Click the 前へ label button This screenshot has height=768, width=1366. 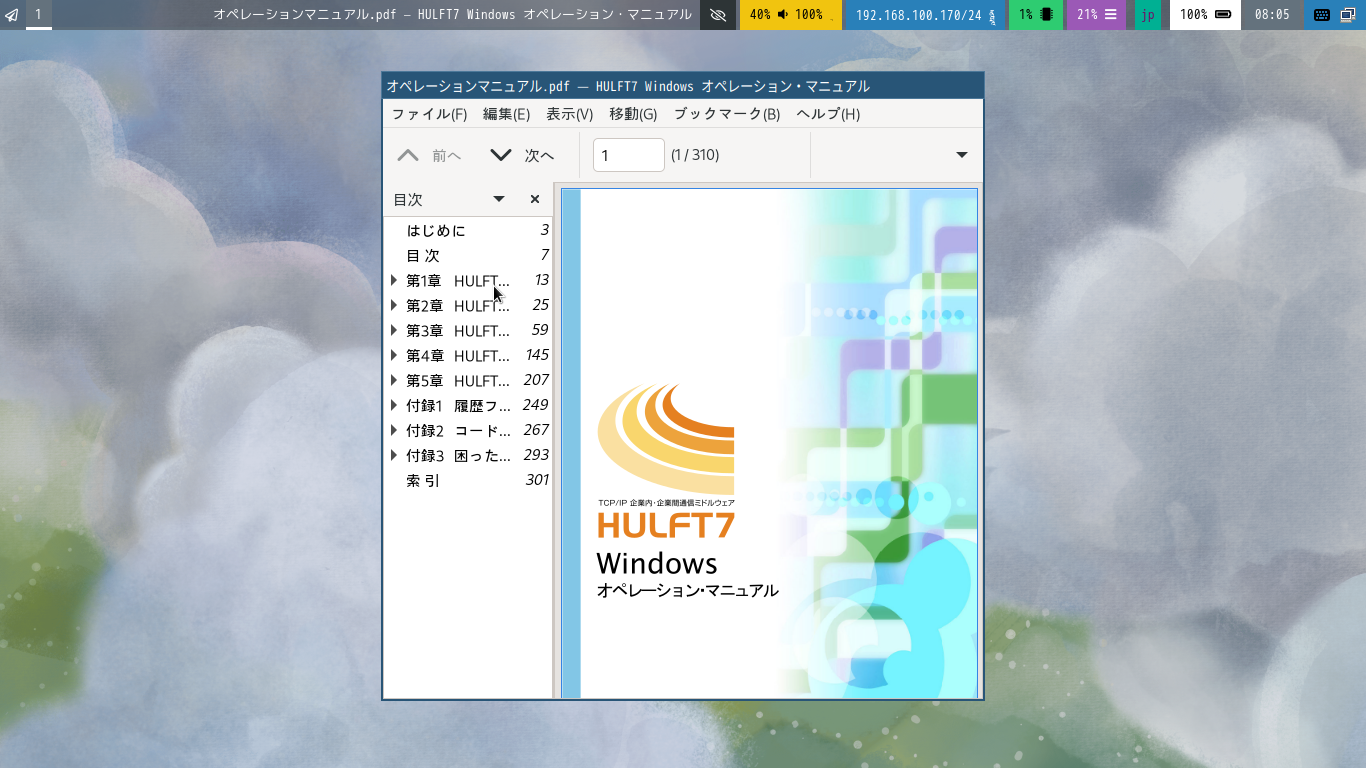(x=447, y=155)
